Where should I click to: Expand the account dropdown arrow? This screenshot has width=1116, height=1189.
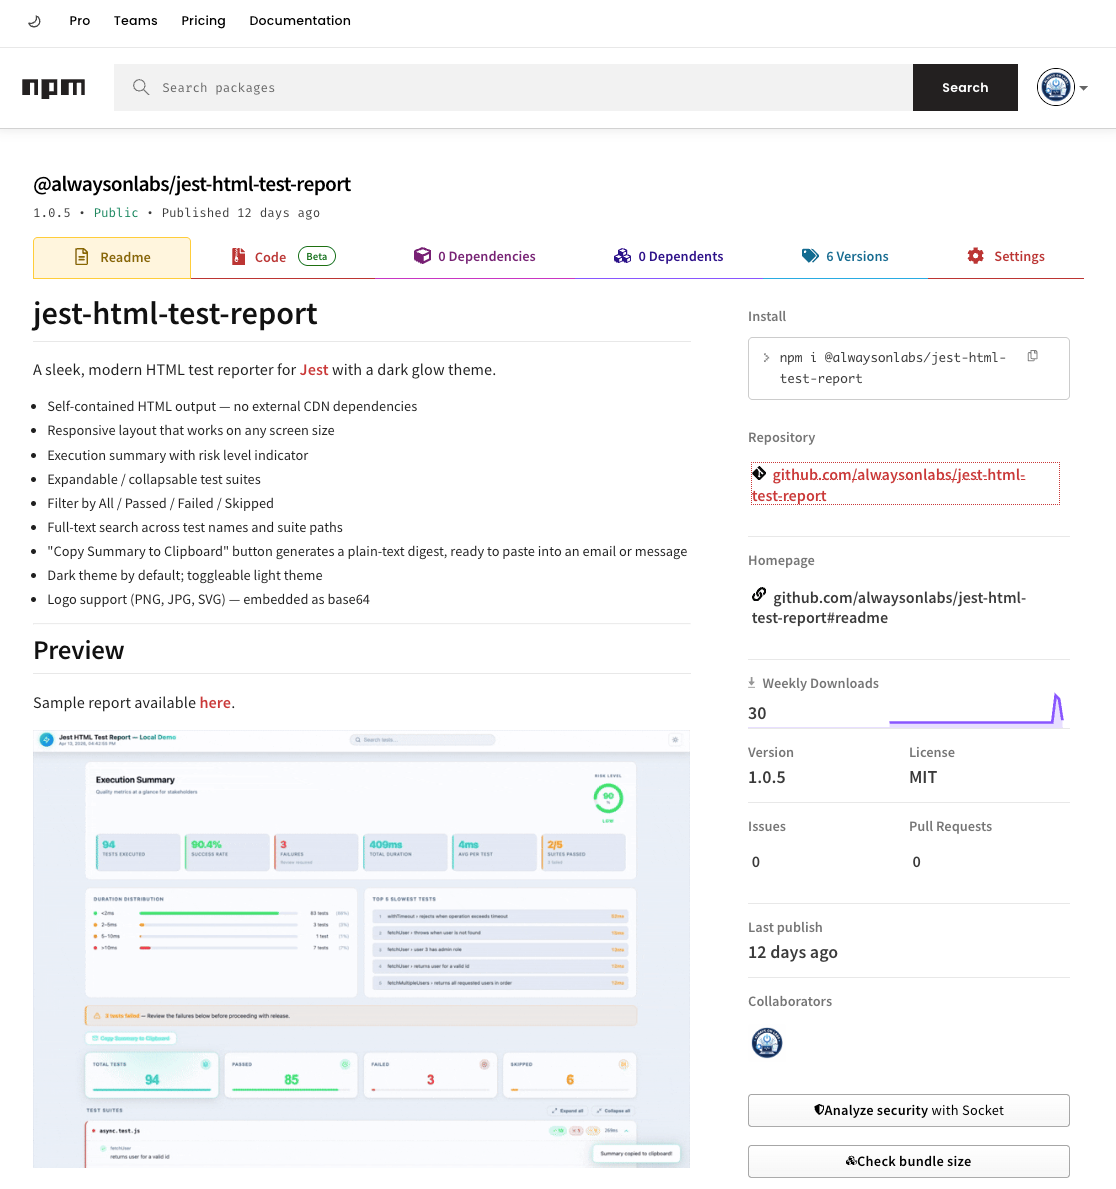(x=1084, y=88)
